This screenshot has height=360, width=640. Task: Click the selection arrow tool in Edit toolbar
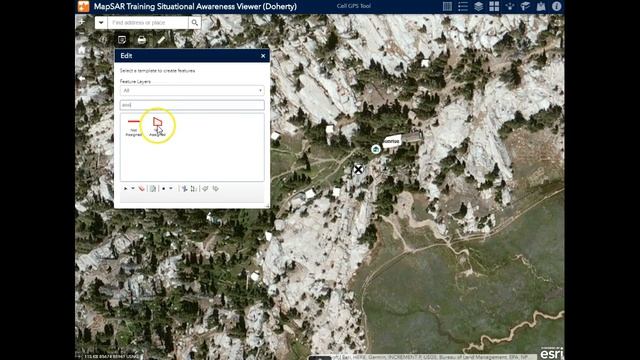(x=126, y=189)
